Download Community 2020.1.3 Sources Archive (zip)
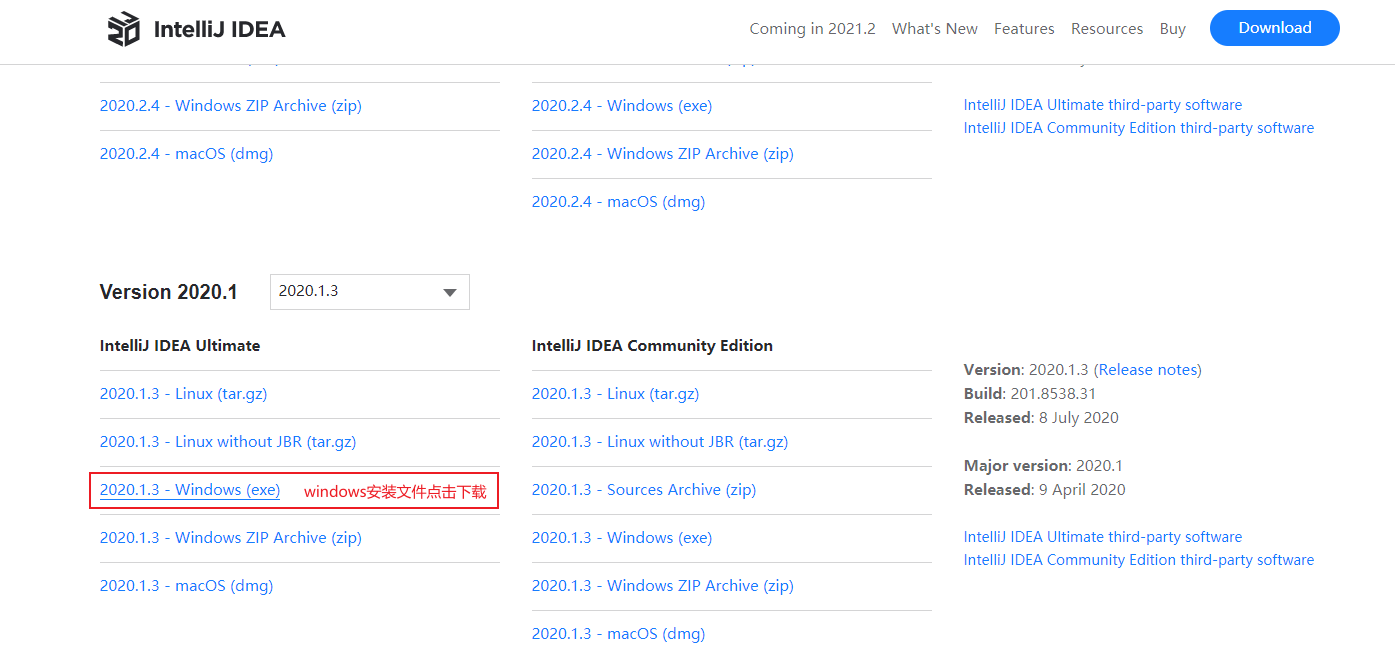1395x668 pixels. 644,490
